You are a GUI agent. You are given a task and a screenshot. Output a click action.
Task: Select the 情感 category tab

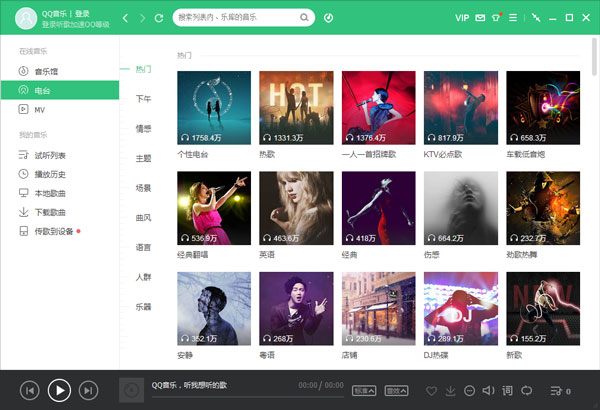[x=143, y=129]
